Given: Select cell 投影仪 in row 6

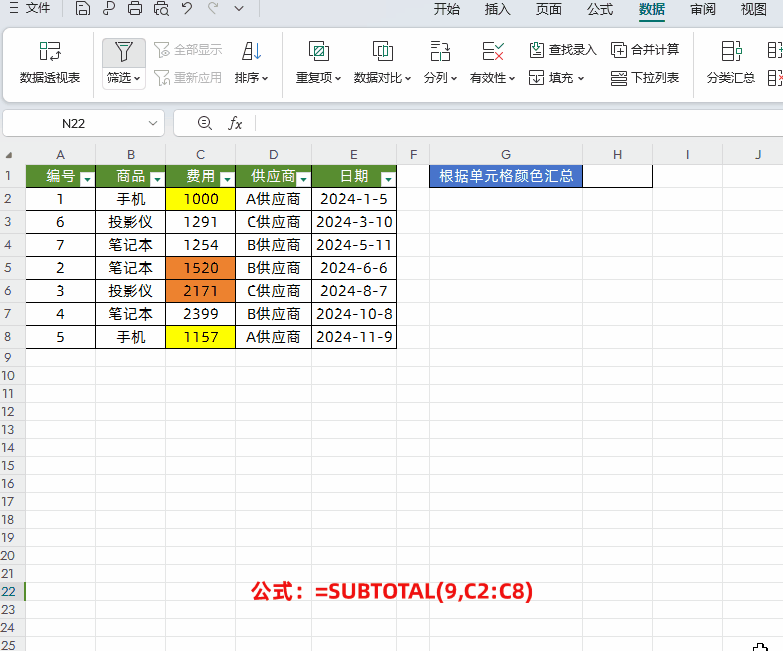Looking at the screenshot, I should coord(130,291).
